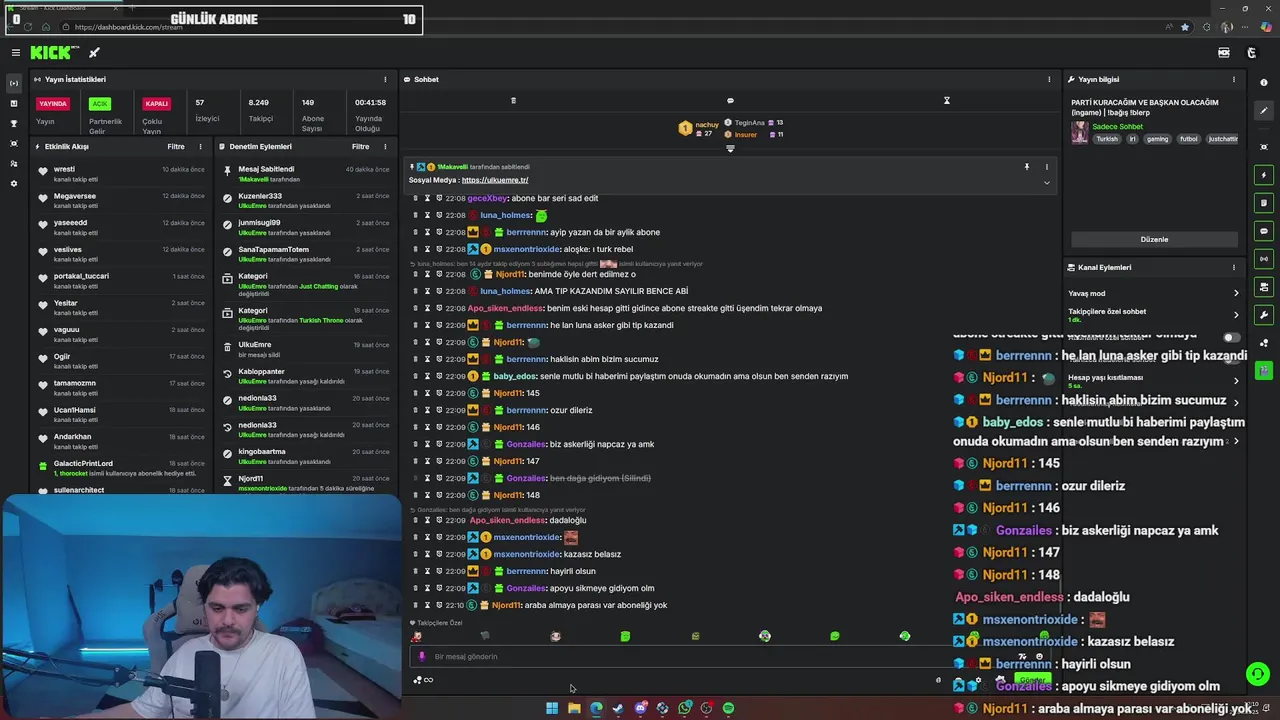Click the Turkish stream tag
Viewport: 1280px width, 720px height.
pyautogui.click(x=1107, y=139)
